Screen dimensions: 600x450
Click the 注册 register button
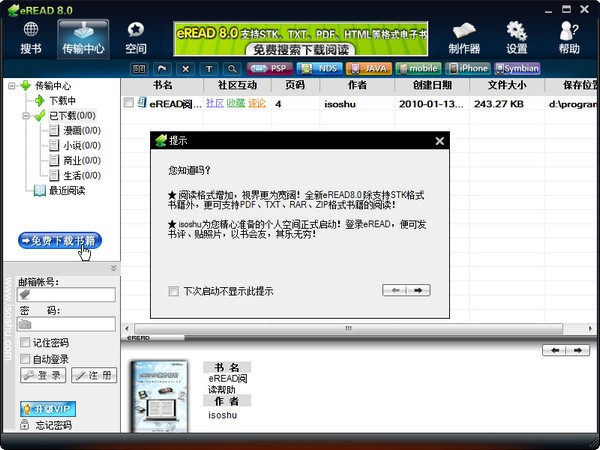coord(94,375)
